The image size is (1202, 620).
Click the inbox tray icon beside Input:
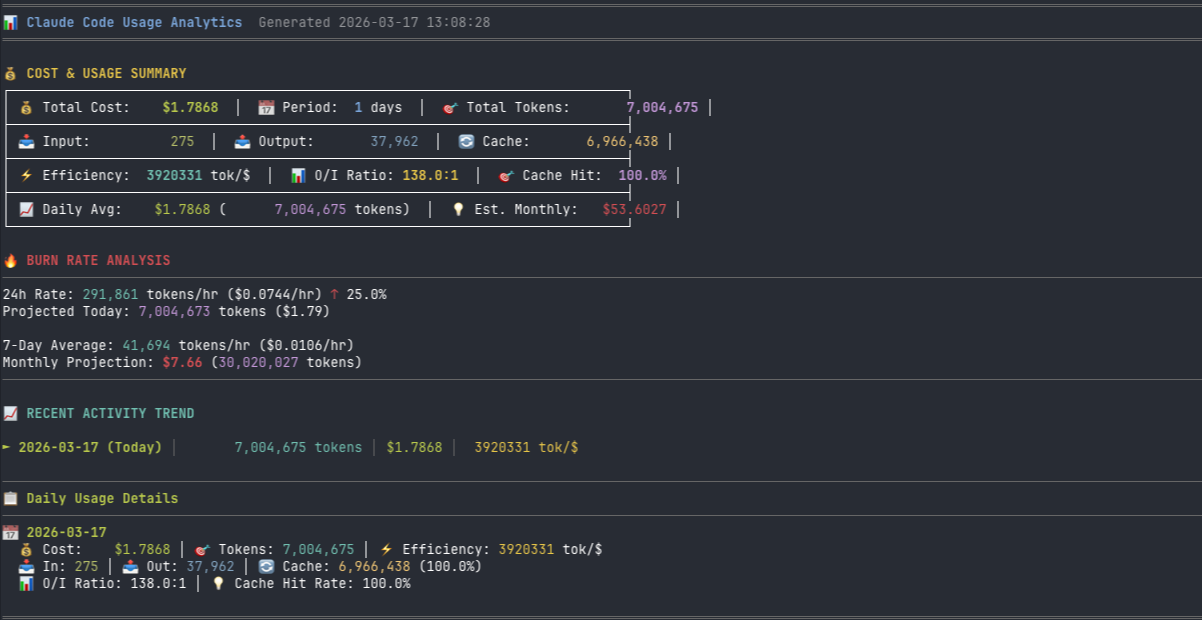[26, 142]
